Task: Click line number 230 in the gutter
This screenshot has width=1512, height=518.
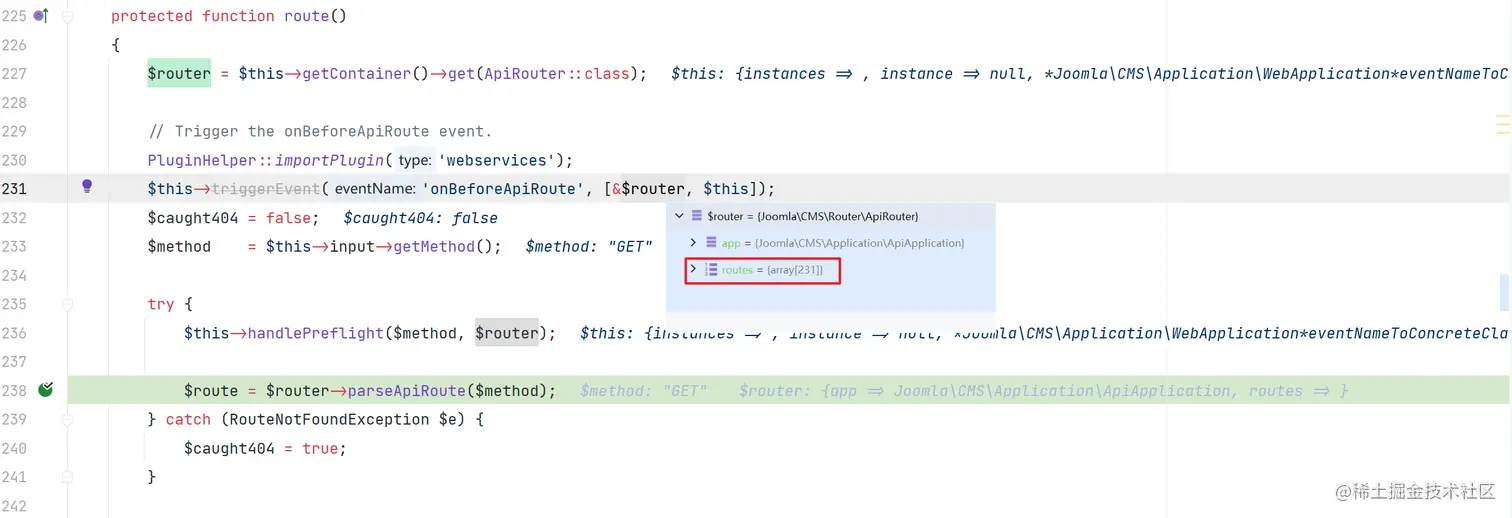Action: (x=14, y=160)
